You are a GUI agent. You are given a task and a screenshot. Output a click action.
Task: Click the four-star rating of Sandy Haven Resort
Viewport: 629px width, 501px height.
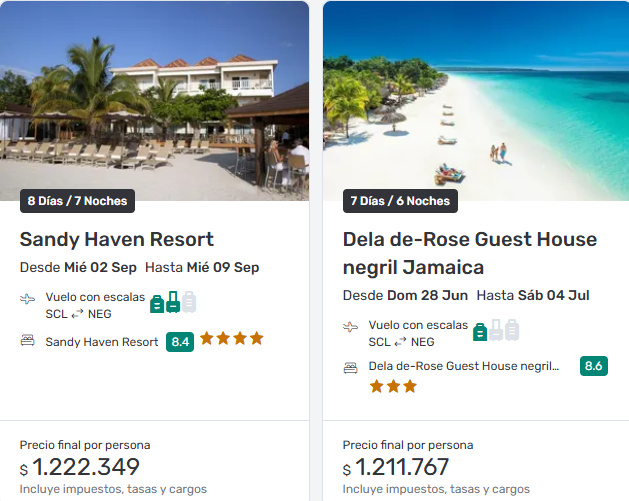point(231,339)
